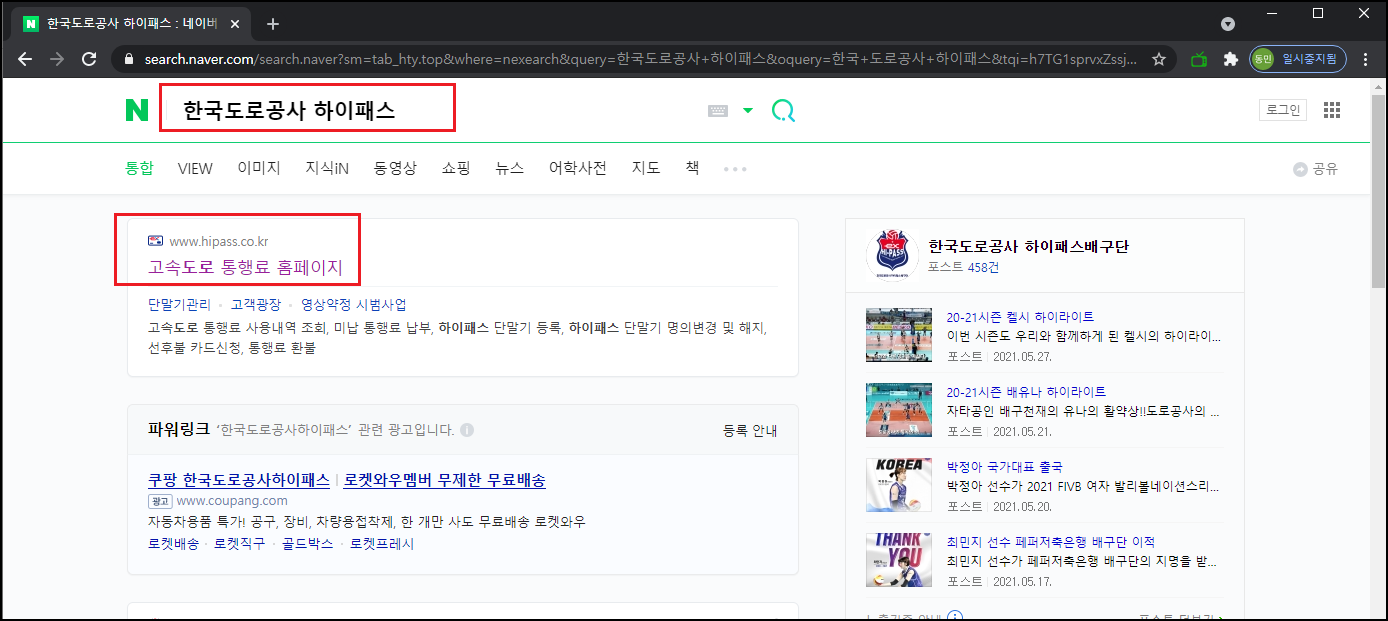
Task: Click the 로그인 button
Action: click(x=1283, y=110)
